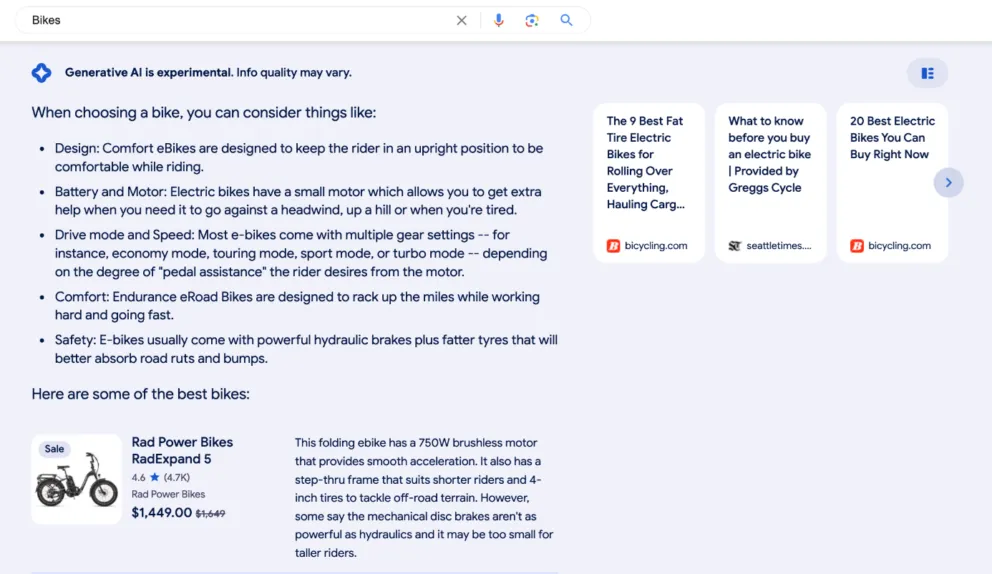The height and width of the screenshot is (574, 992).
Task: Toggle the AI overview layout view button
Action: [927, 73]
